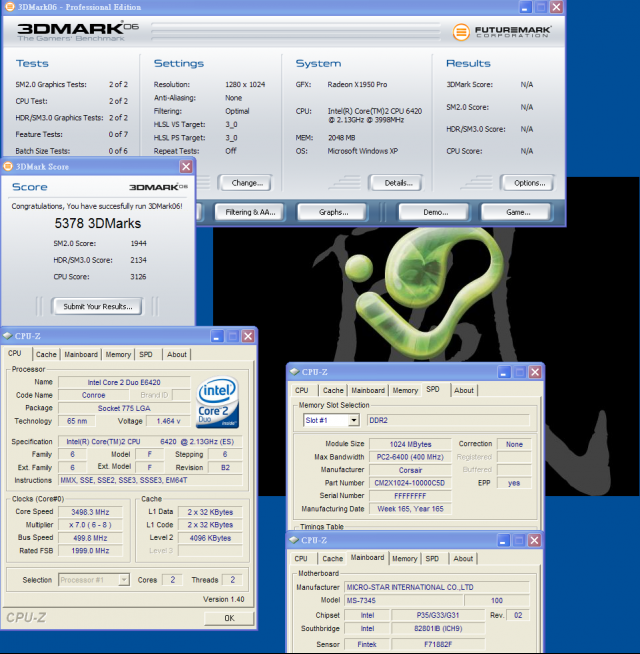Launch the Demo... button
Viewport: 640px width, 654px height.
pyautogui.click(x=434, y=212)
